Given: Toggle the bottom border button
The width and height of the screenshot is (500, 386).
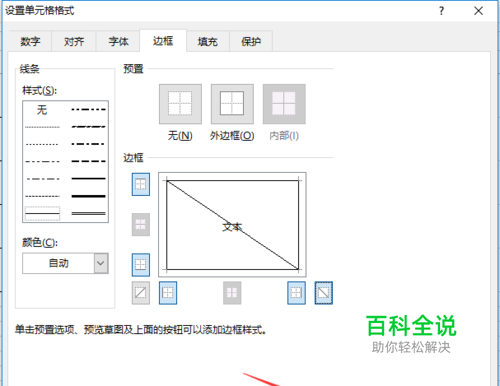Looking at the screenshot, I should pos(141,265).
